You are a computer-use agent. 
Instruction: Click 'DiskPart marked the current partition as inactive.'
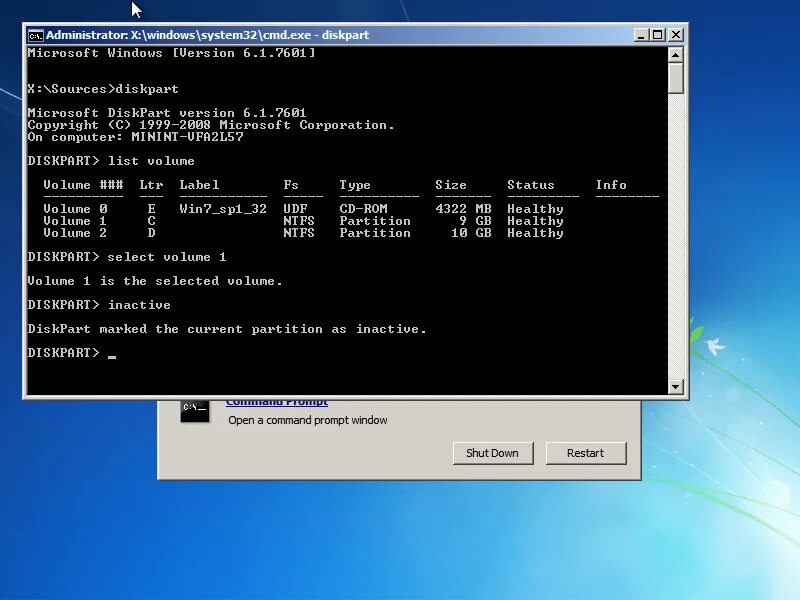[227, 329]
